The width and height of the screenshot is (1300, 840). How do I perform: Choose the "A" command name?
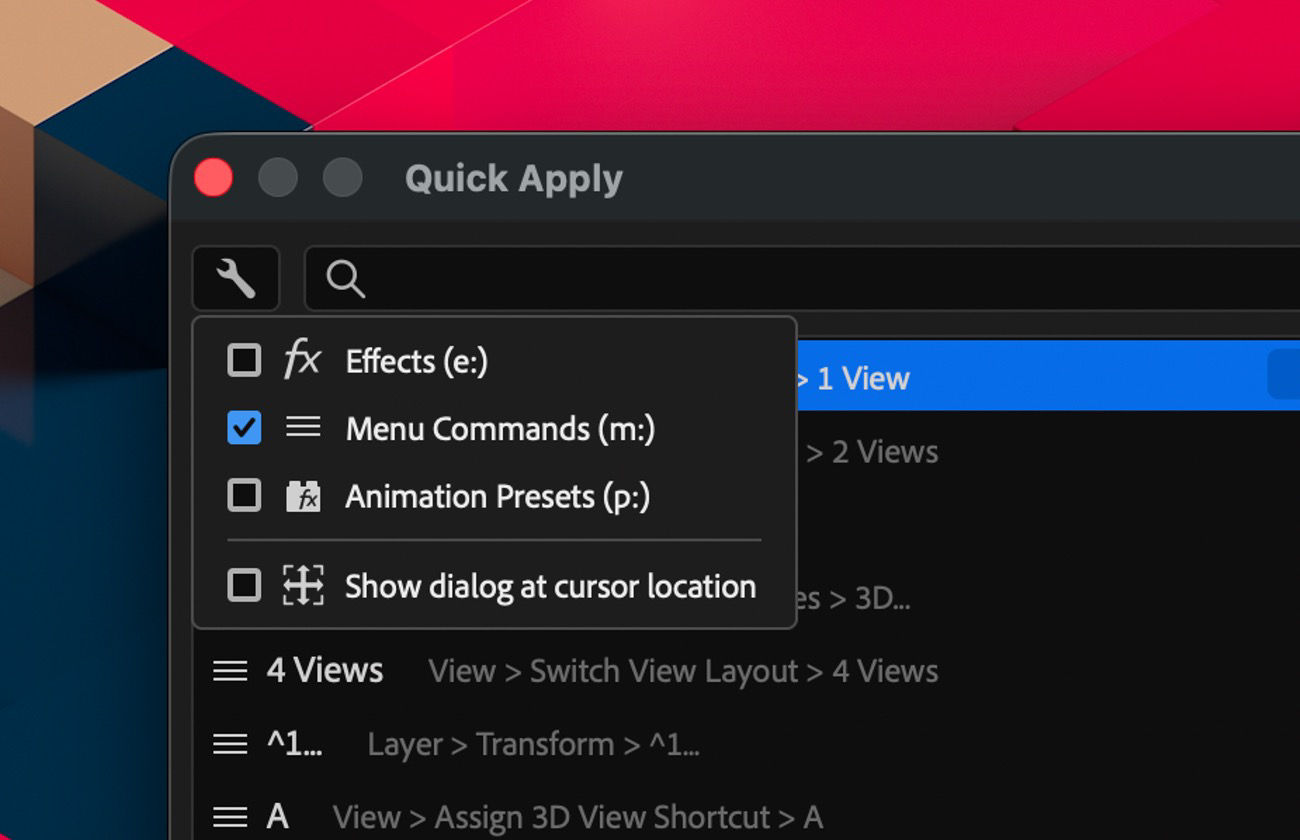(x=278, y=817)
